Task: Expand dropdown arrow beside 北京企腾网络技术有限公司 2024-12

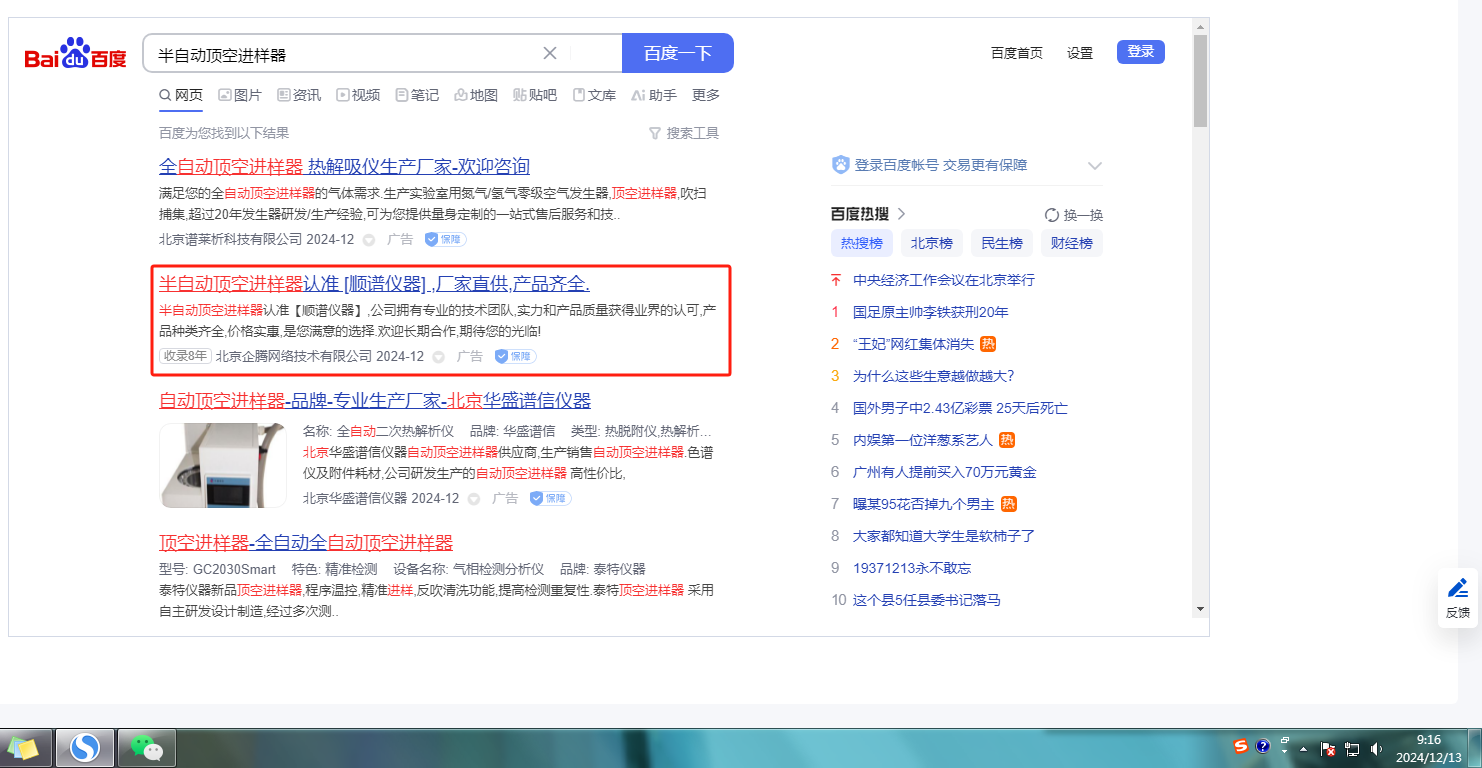Action: (438, 357)
